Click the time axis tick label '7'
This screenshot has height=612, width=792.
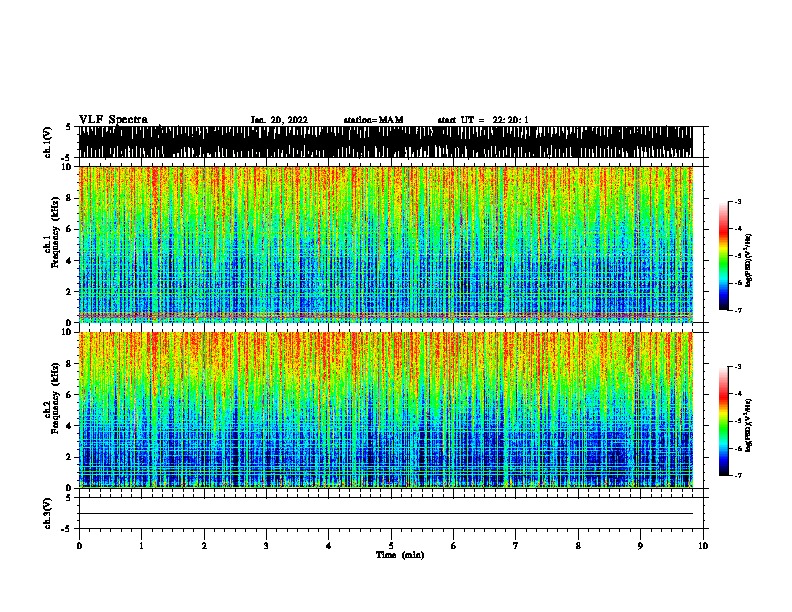point(516,546)
